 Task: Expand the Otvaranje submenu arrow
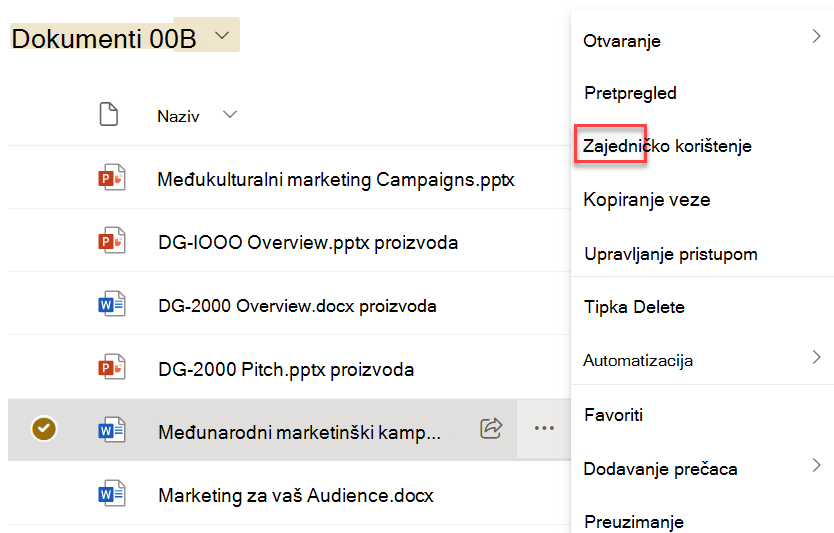[x=816, y=36]
